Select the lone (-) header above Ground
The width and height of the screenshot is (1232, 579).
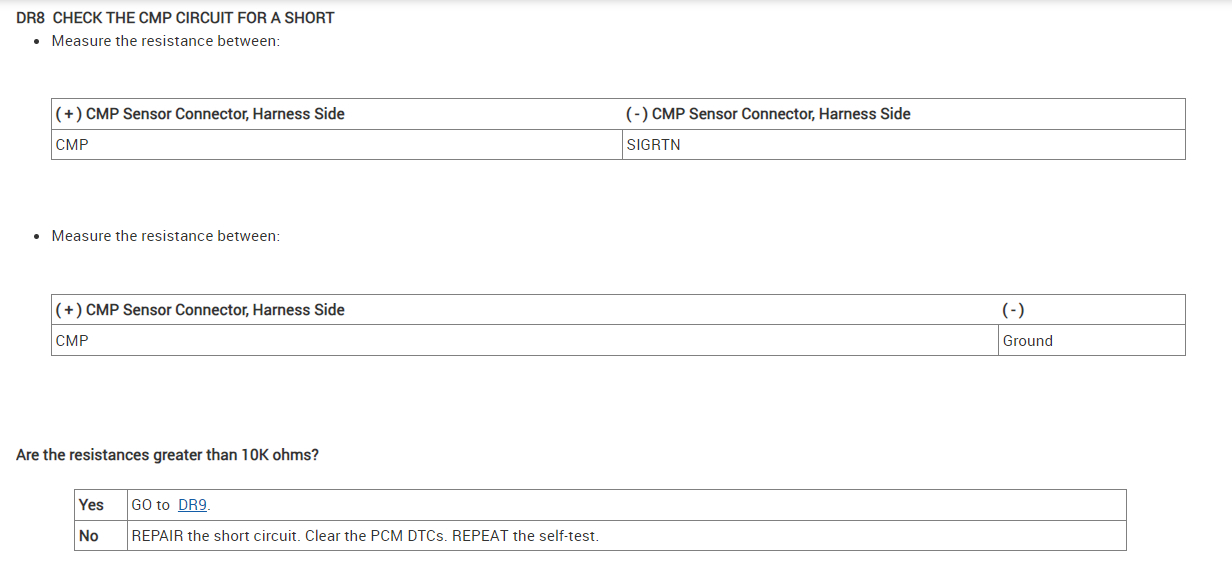tap(1012, 310)
